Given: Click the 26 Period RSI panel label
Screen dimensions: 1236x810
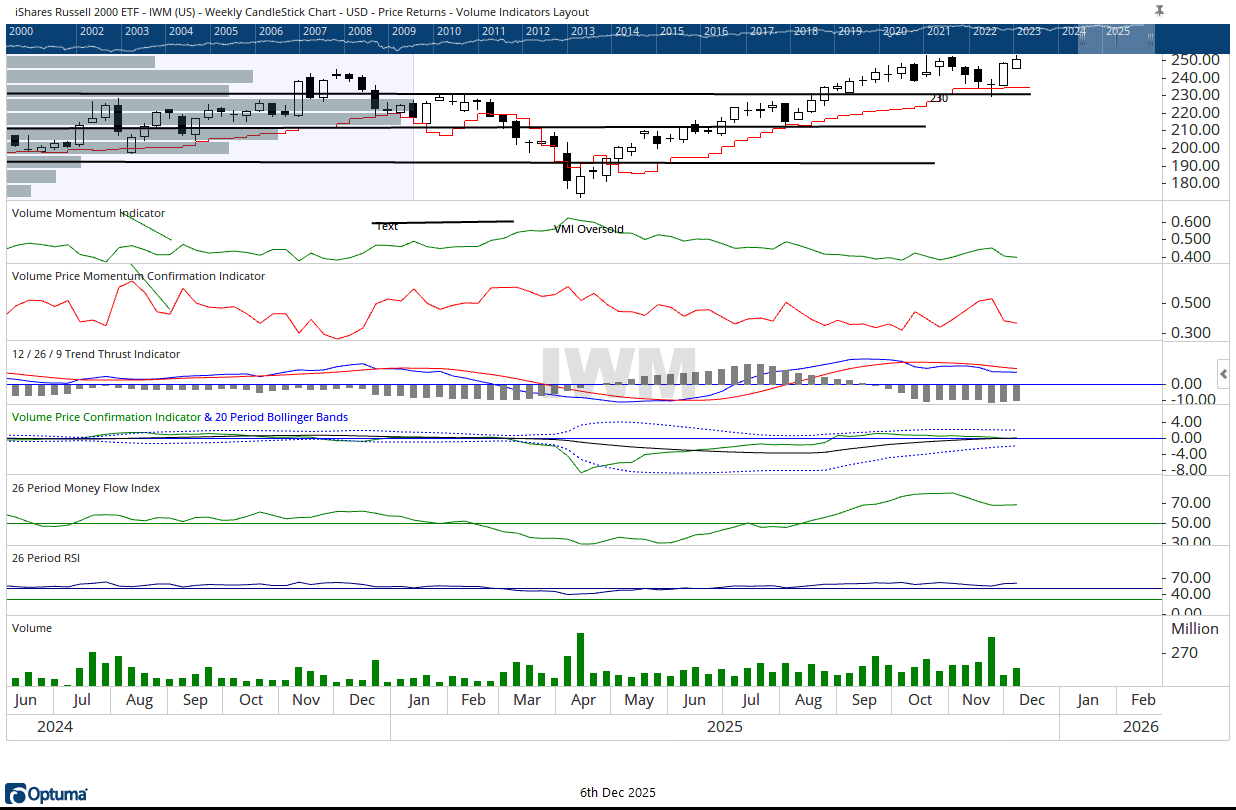Looking at the screenshot, I should 46,557.
